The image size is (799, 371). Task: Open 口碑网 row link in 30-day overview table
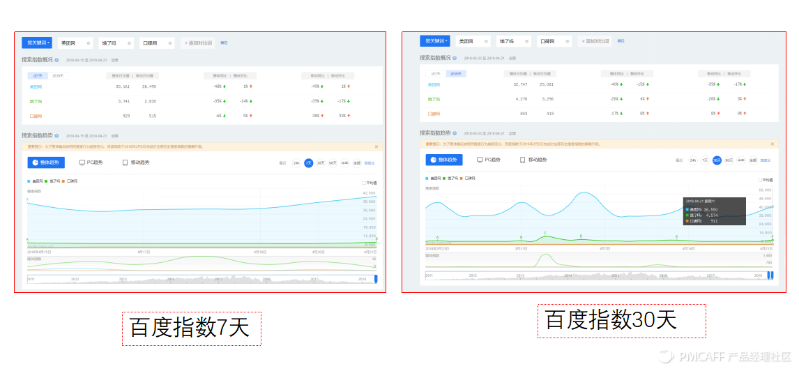coord(434,115)
